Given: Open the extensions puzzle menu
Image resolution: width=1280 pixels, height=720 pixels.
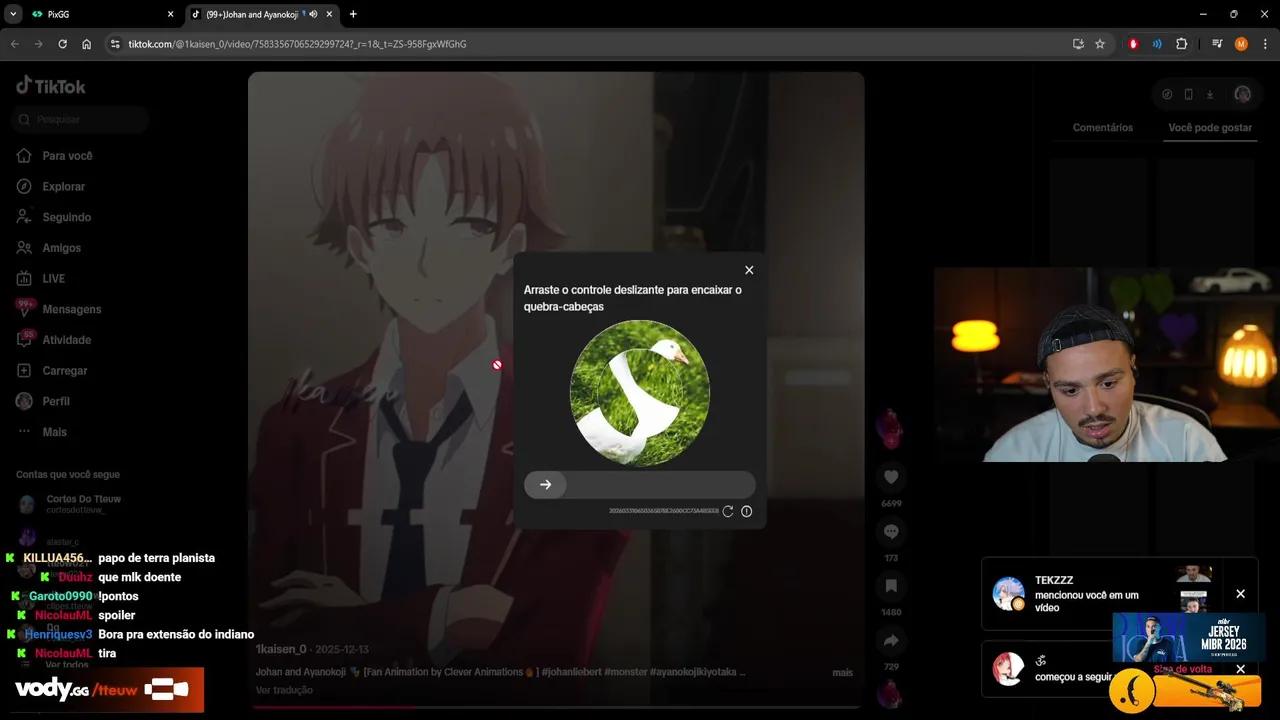Looking at the screenshot, I should pos(1181,44).
